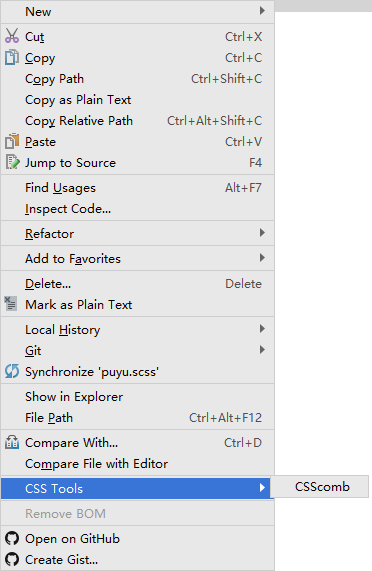
Task: Open the Git submenu arrow
Action: (x=262, y=350)
